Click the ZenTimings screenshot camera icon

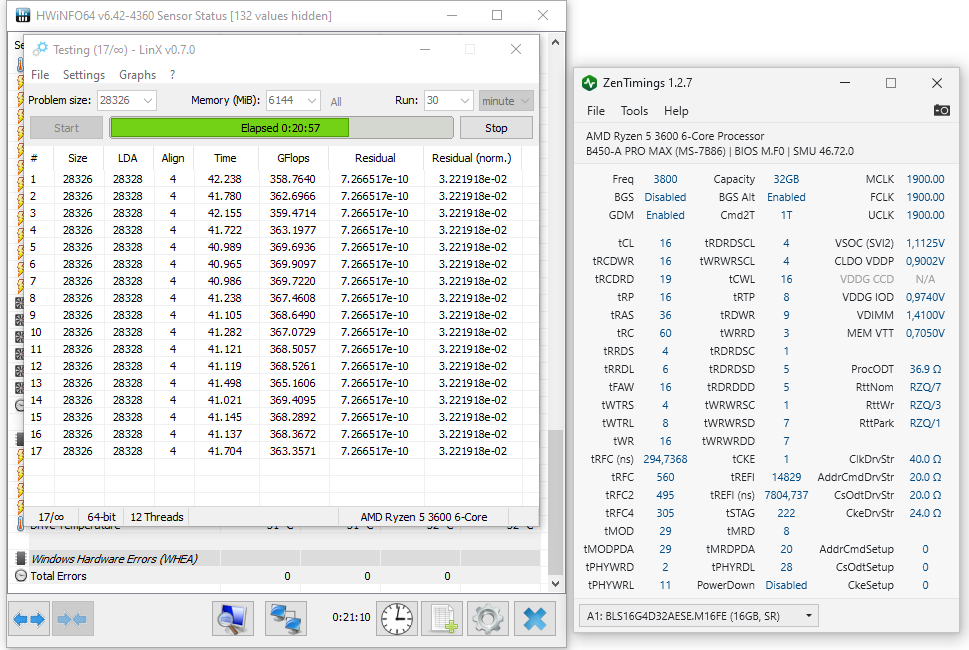[941, 110]
